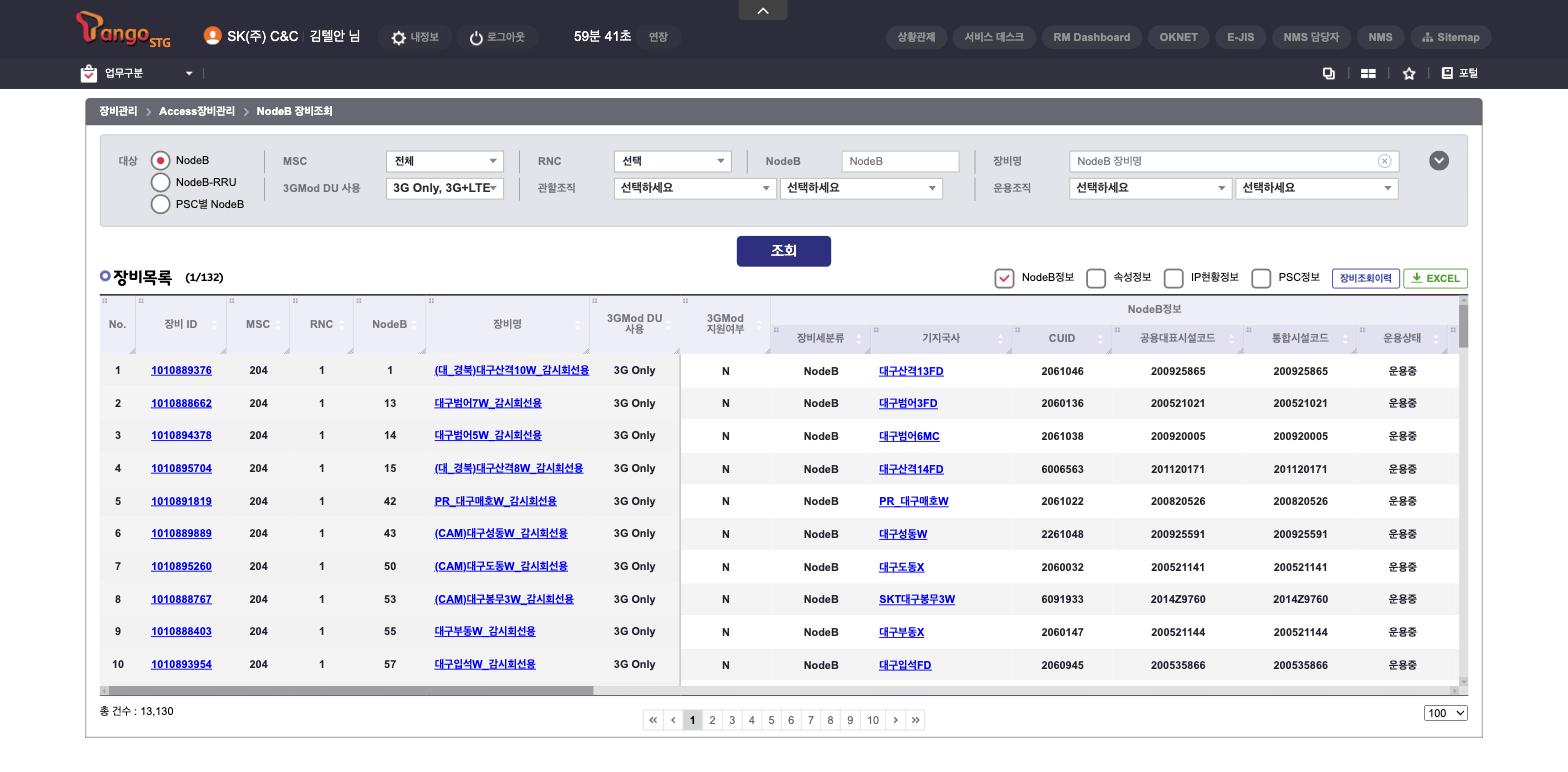The image size is (1568, 772).
Task: Select the NodeB-RRU radio option
Action: pyautogui.click(x=160, y=182)
